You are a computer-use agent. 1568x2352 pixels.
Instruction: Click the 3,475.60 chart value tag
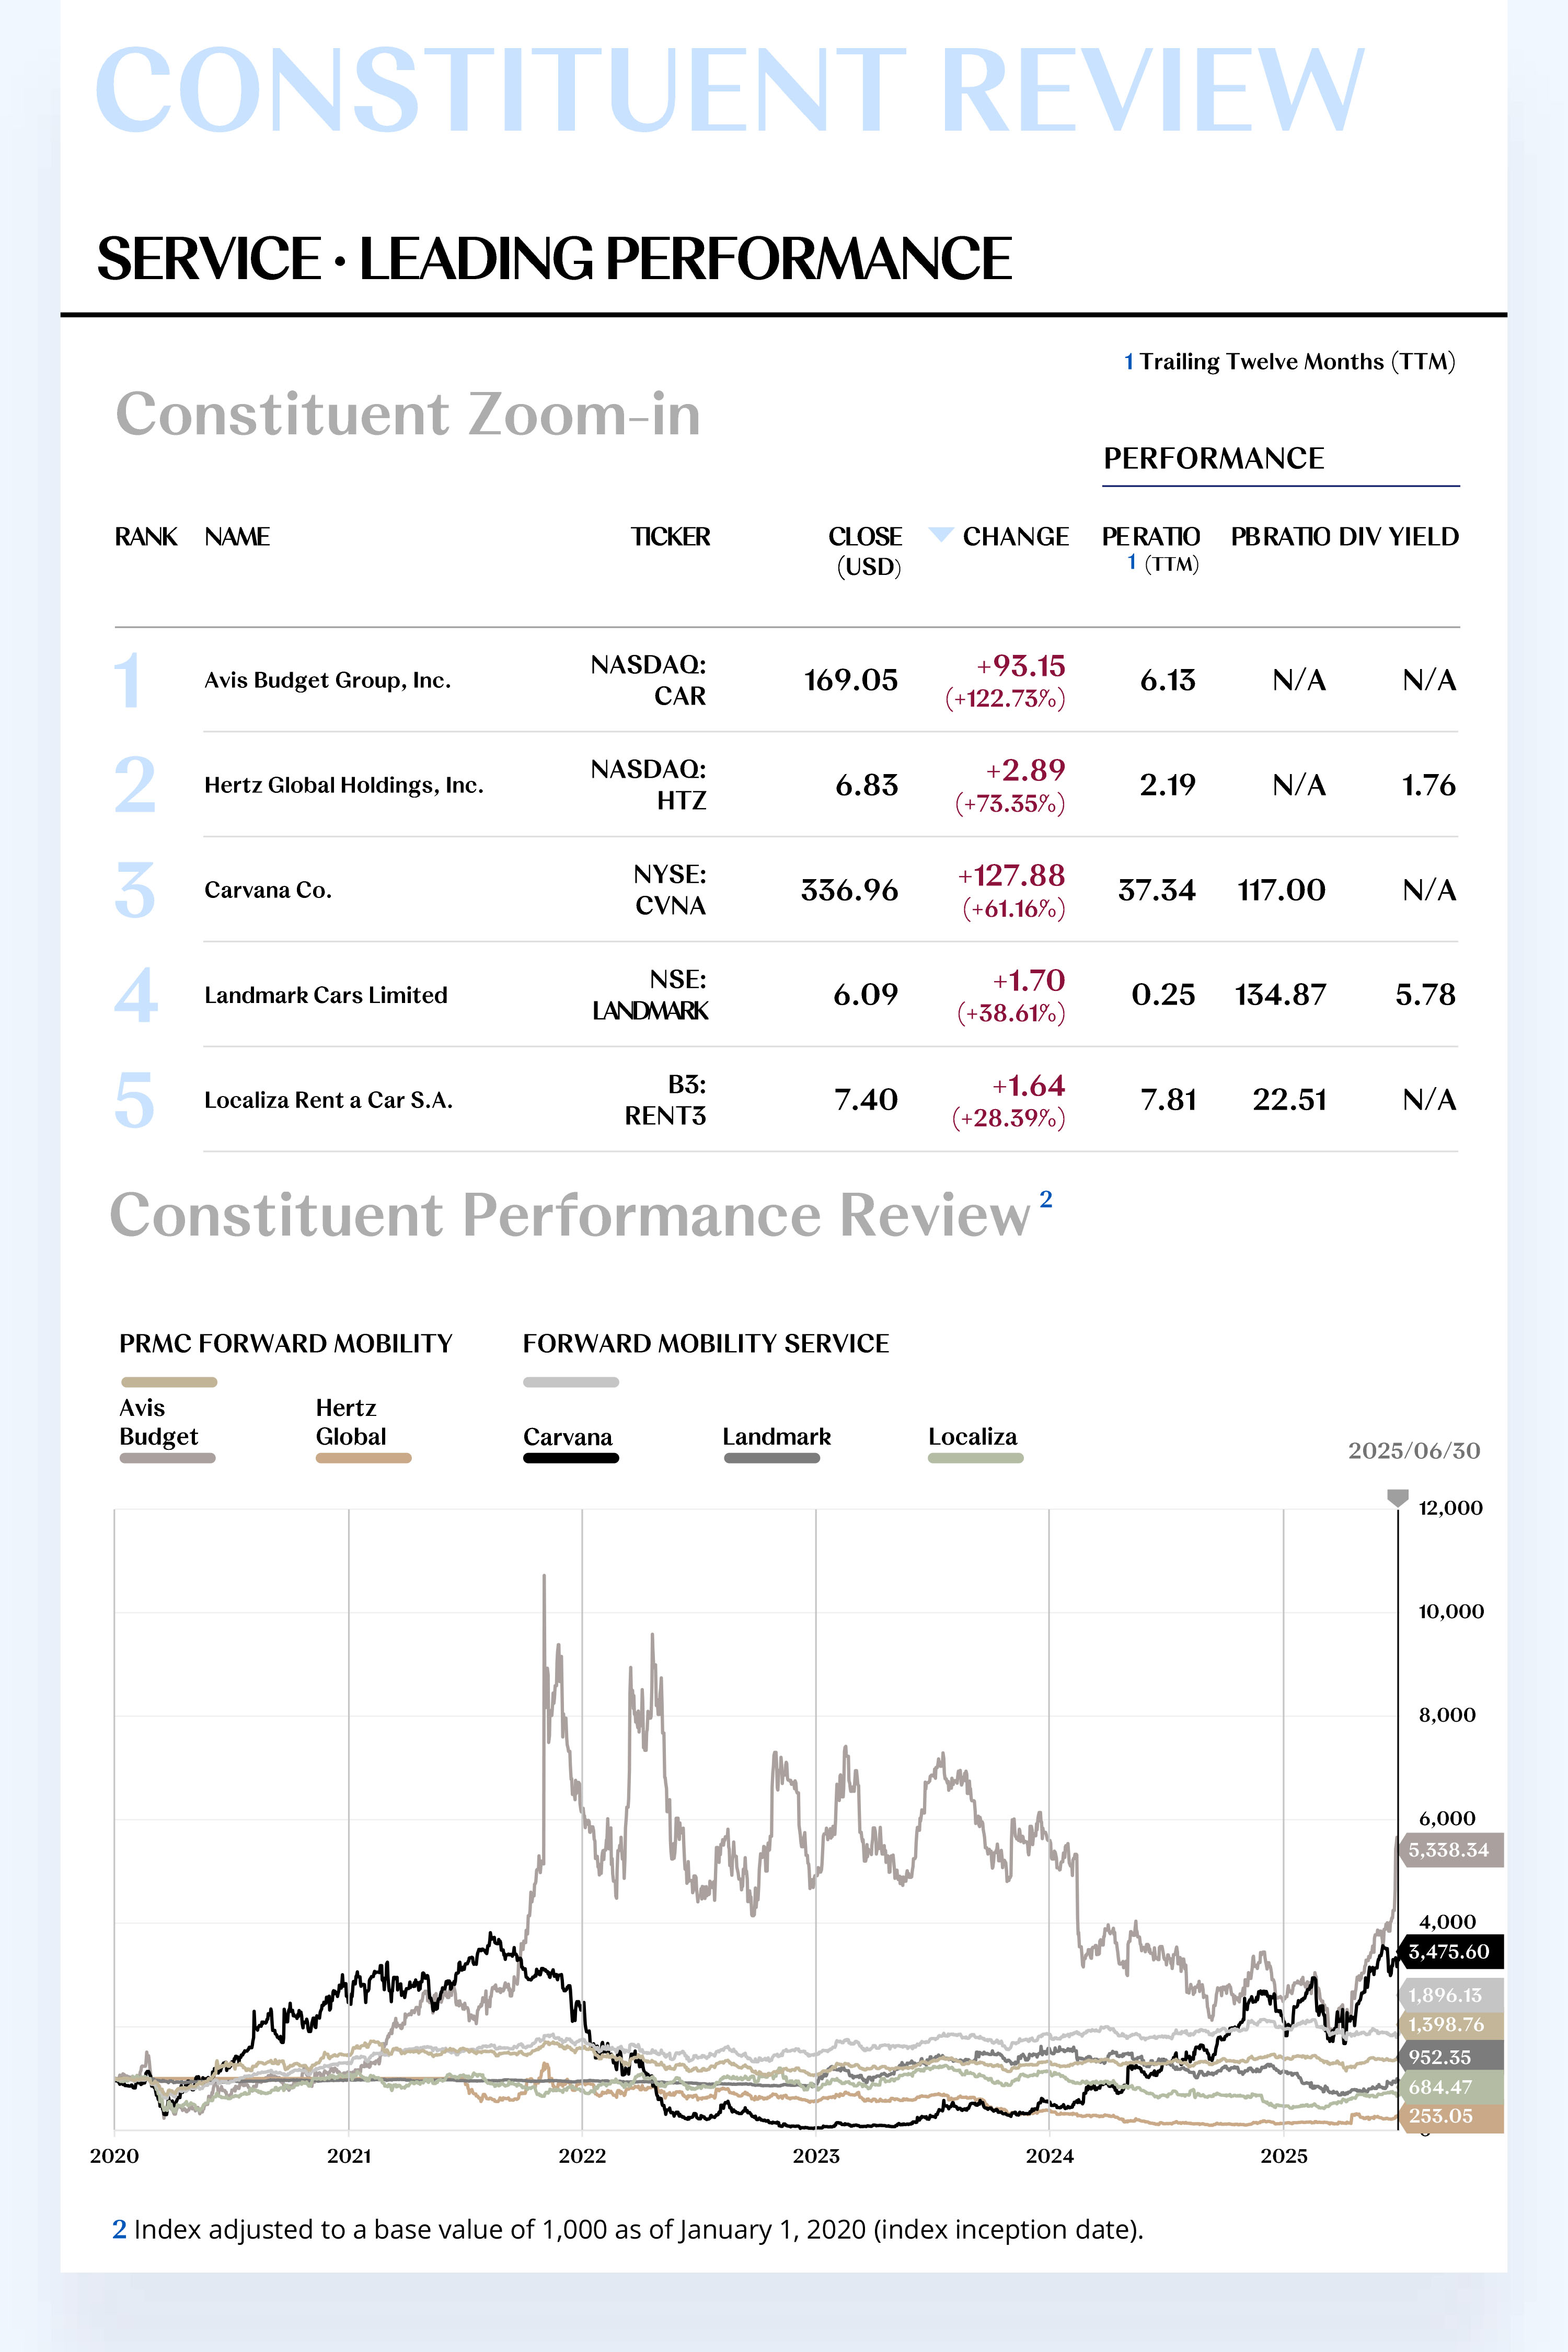click(x=1450, y=1951)
